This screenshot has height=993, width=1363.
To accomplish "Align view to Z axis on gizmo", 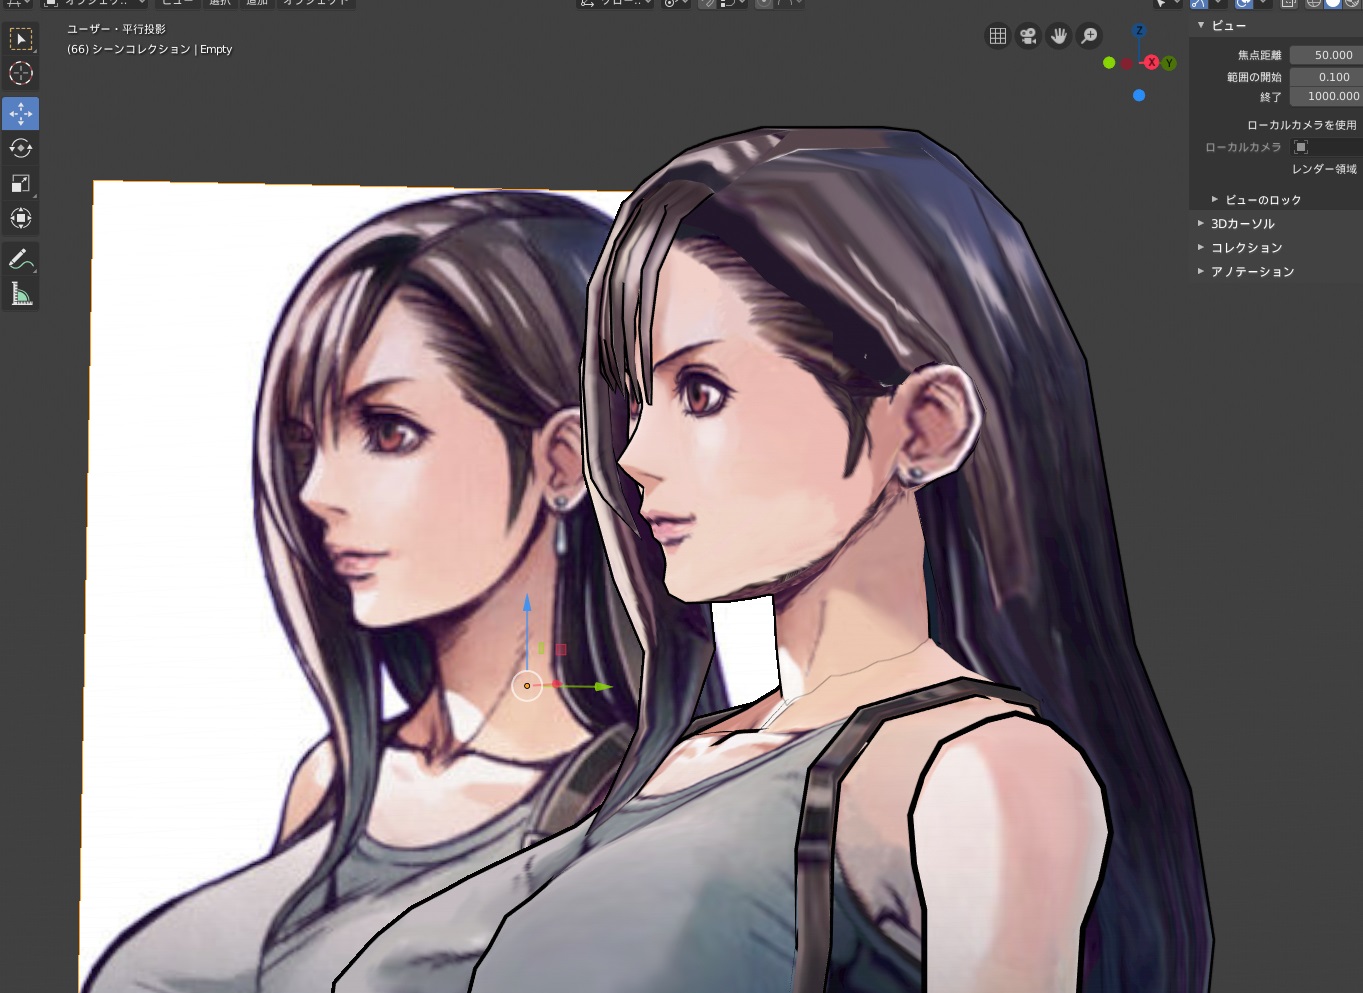I will point(1139,31).
